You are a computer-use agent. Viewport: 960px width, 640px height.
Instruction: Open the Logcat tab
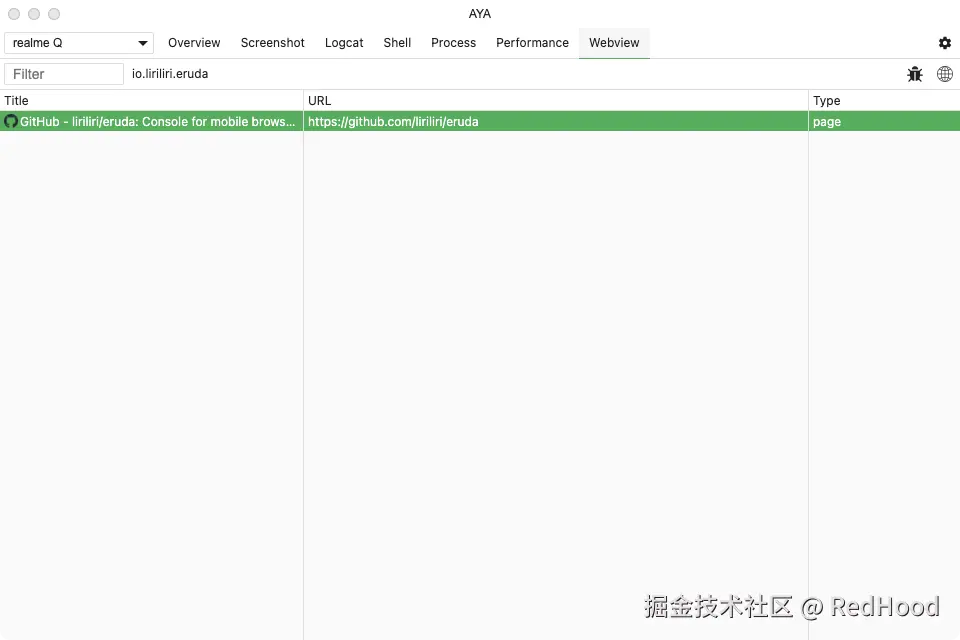pos(344,43)
